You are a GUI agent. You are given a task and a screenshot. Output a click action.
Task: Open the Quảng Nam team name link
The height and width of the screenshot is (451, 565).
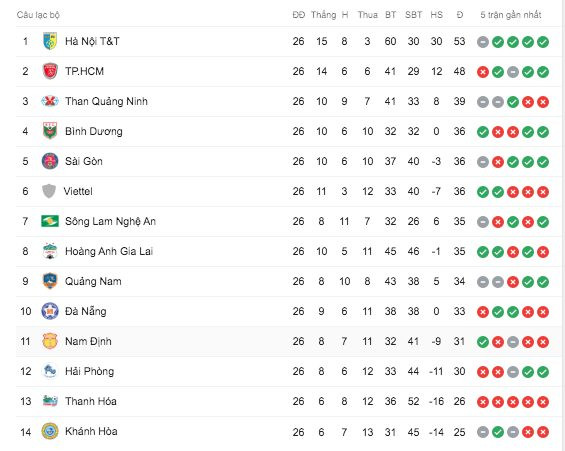(93, 281)
